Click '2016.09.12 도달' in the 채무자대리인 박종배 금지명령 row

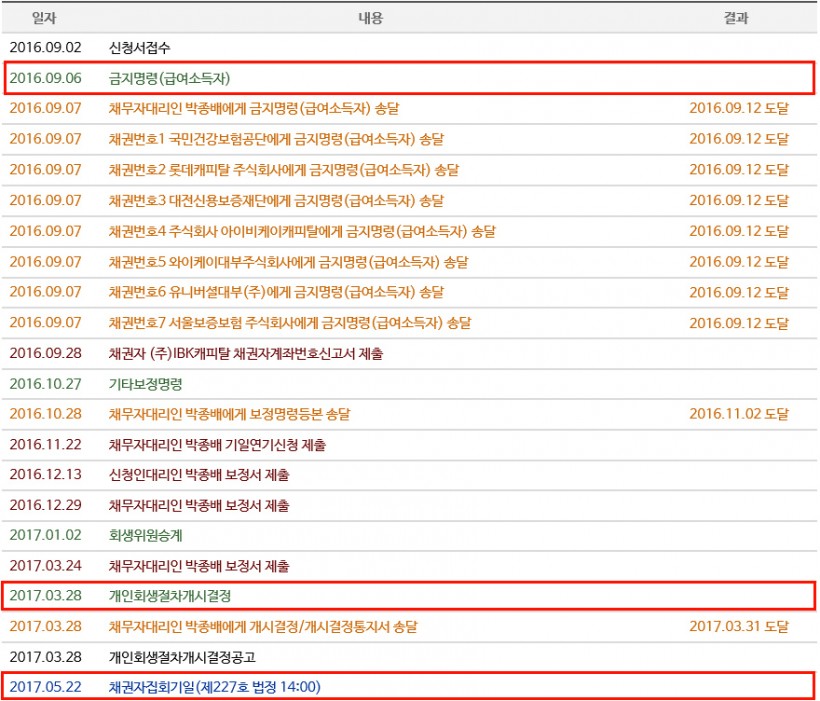click(739, 108)
